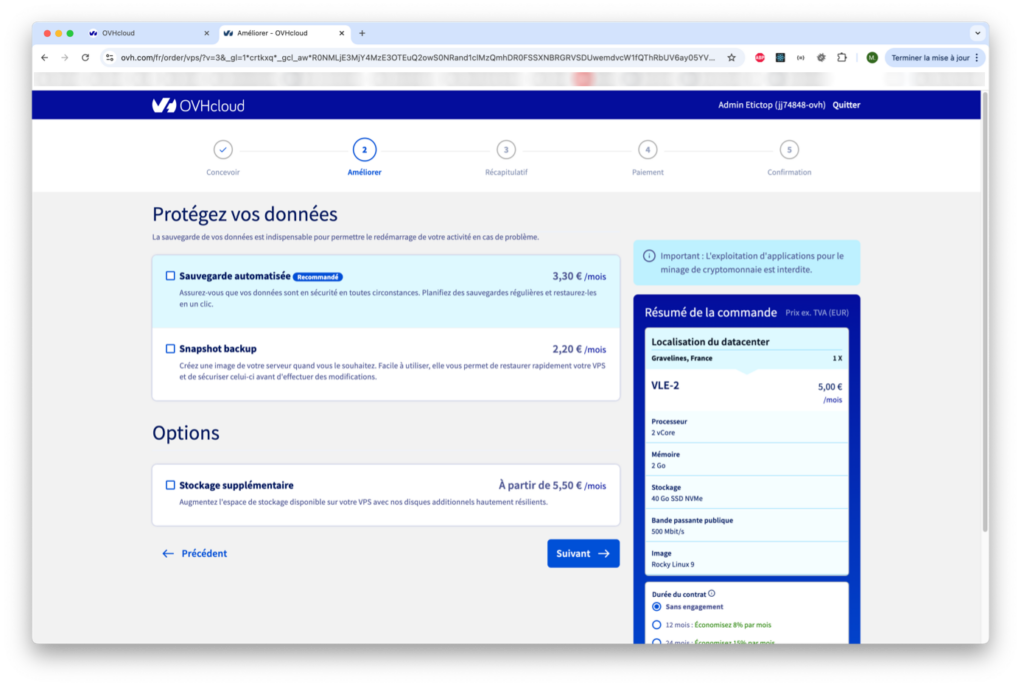Click the browser address bar URL
This screenshot has height=689, width=1024.
point(418,57)
